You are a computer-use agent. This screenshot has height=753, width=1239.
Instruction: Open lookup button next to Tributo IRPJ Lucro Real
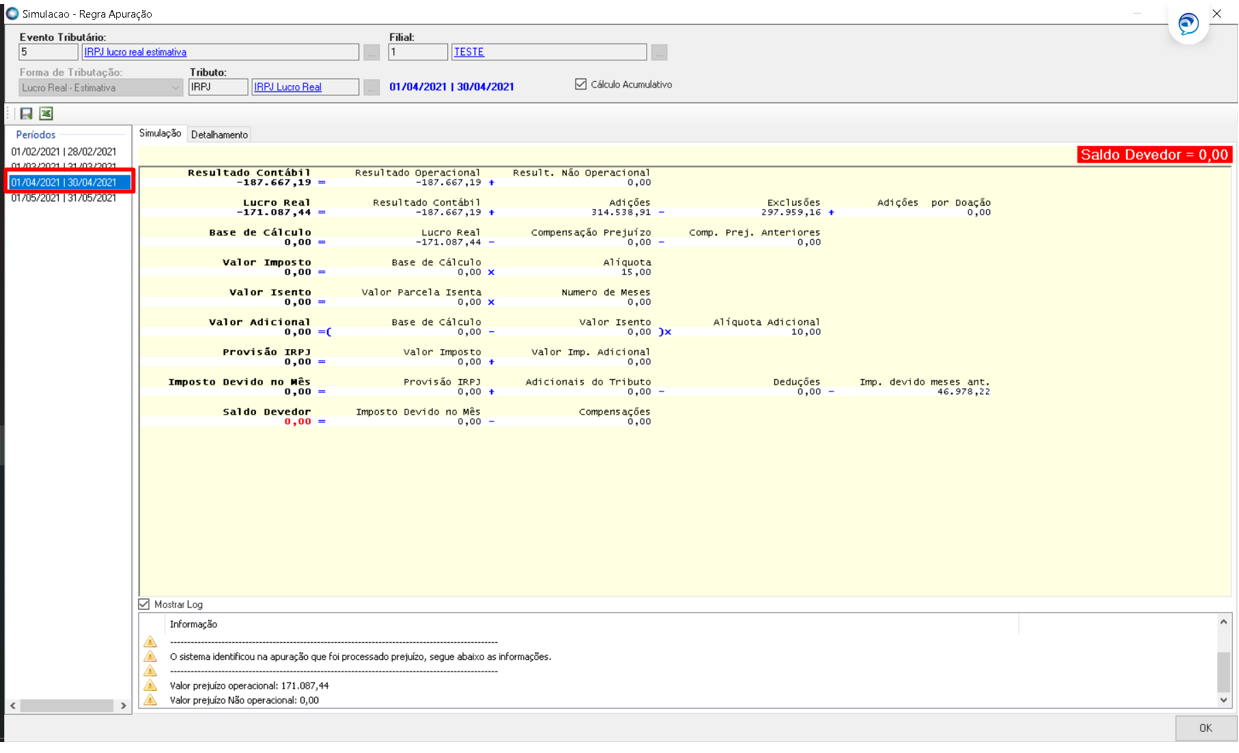pos(371,87)
